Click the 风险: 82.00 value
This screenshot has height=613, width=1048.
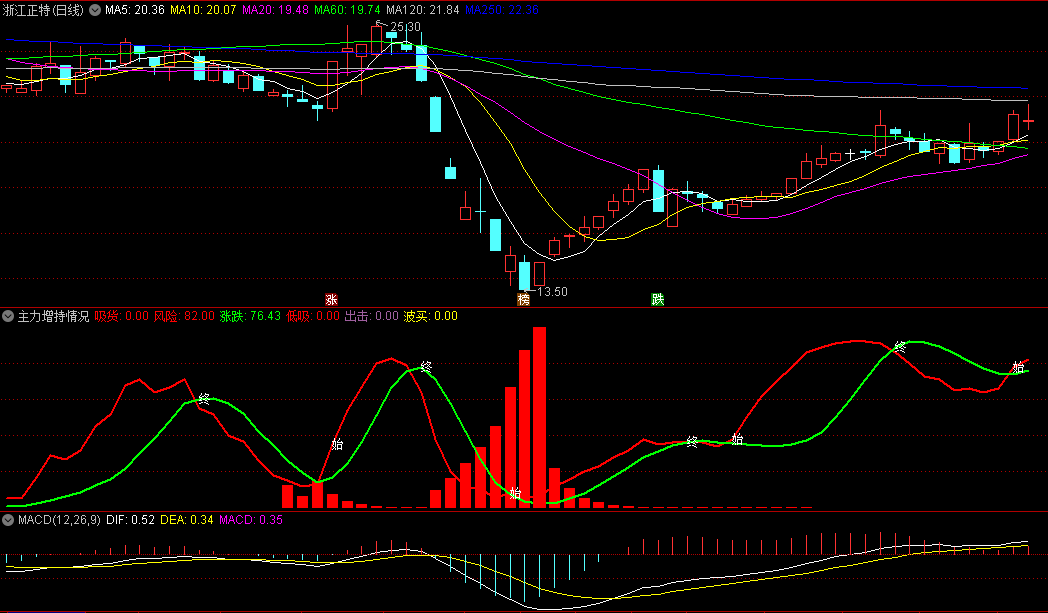pyautogui.click(x=184, y=316)
